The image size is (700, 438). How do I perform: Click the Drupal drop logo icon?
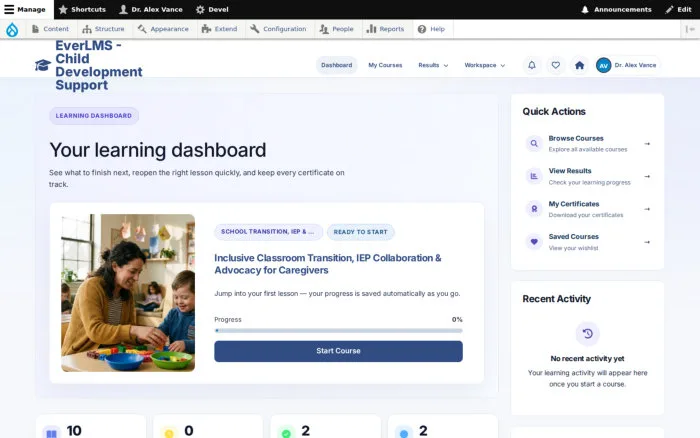[12, 29]
